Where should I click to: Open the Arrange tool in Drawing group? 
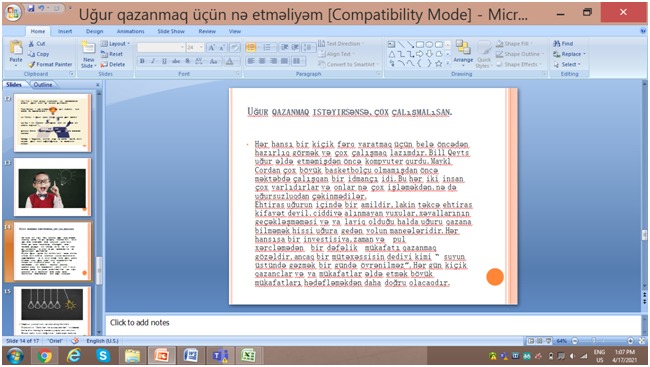463,51
